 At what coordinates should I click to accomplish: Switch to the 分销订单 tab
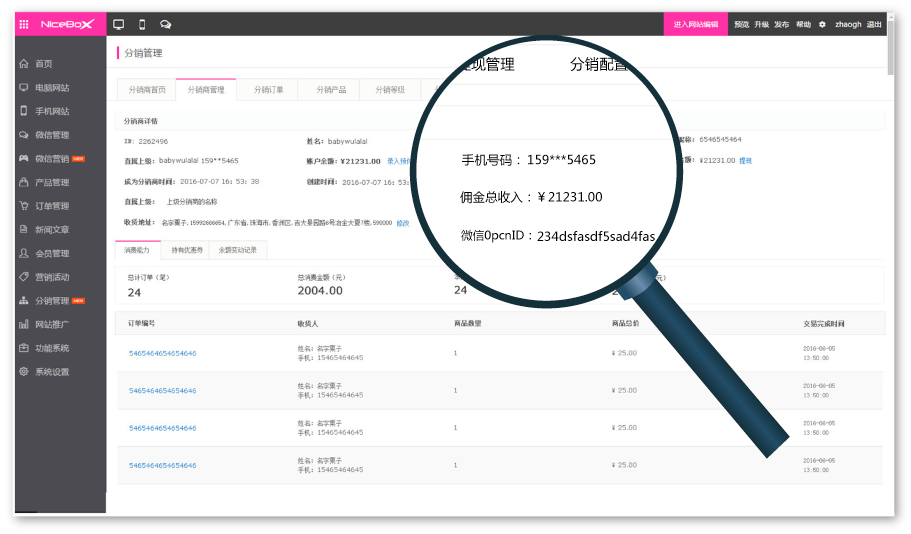(x=268, y=90)
